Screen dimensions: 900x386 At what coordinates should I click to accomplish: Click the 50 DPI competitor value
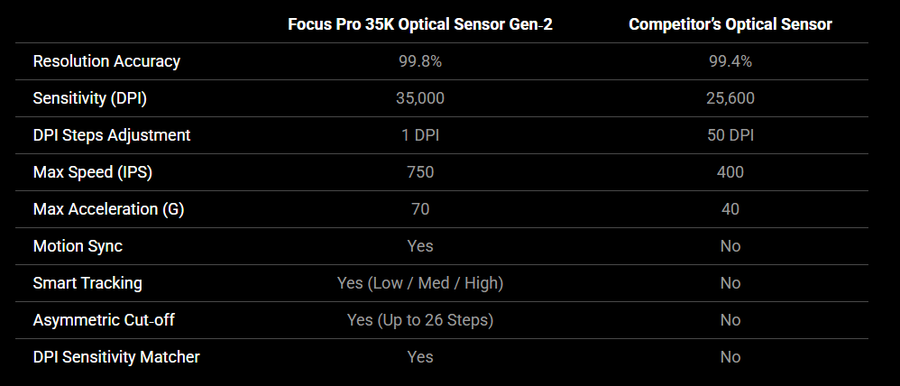pyautogui.click(x=730, y=136)
